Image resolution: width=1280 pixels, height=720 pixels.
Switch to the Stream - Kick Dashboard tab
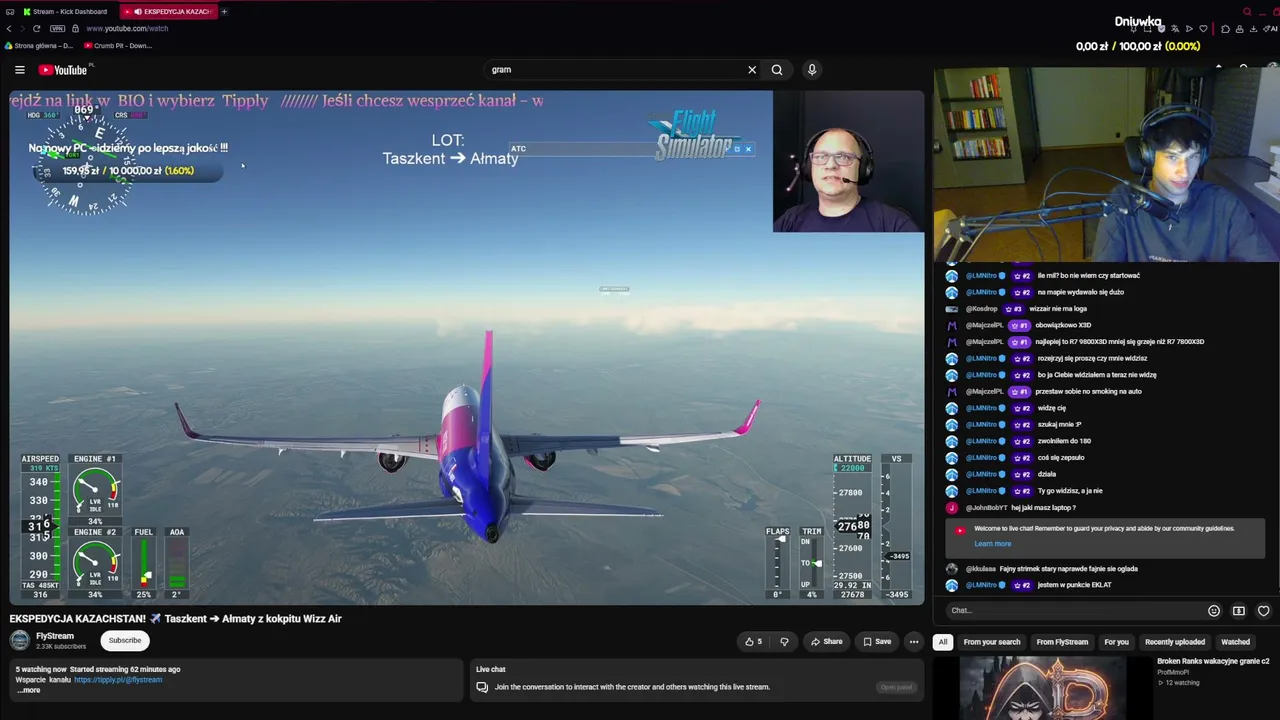pos(66,12)
